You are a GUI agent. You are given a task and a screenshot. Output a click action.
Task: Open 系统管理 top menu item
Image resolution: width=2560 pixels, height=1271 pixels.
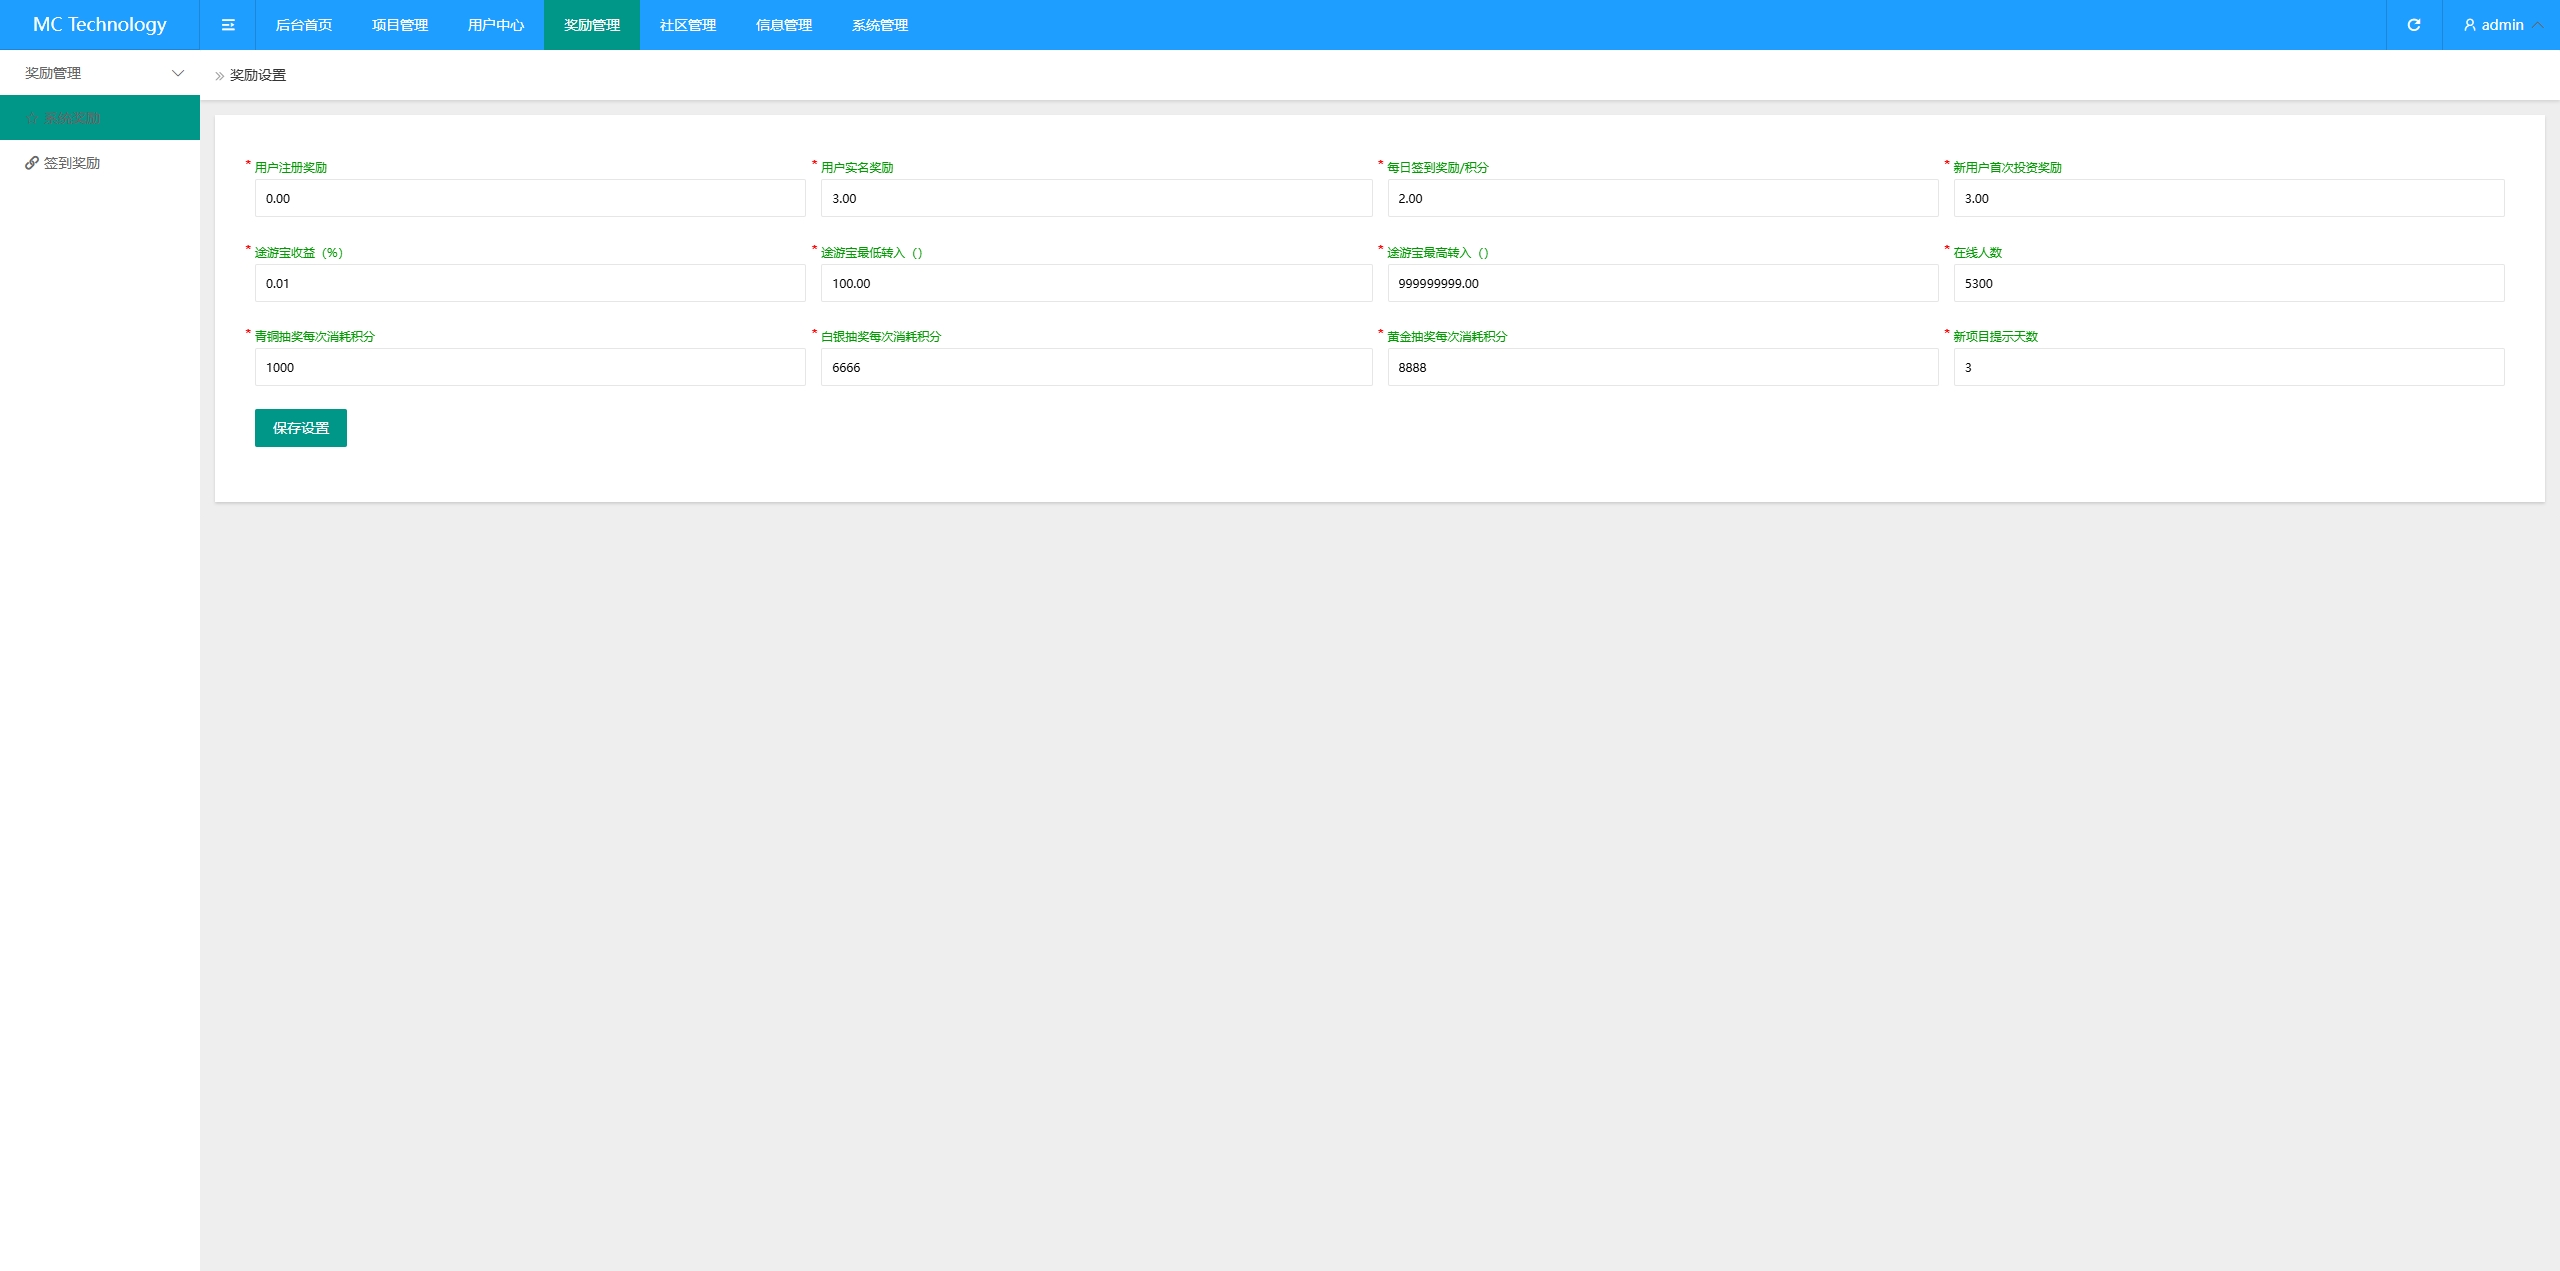(x=880, y=25)
